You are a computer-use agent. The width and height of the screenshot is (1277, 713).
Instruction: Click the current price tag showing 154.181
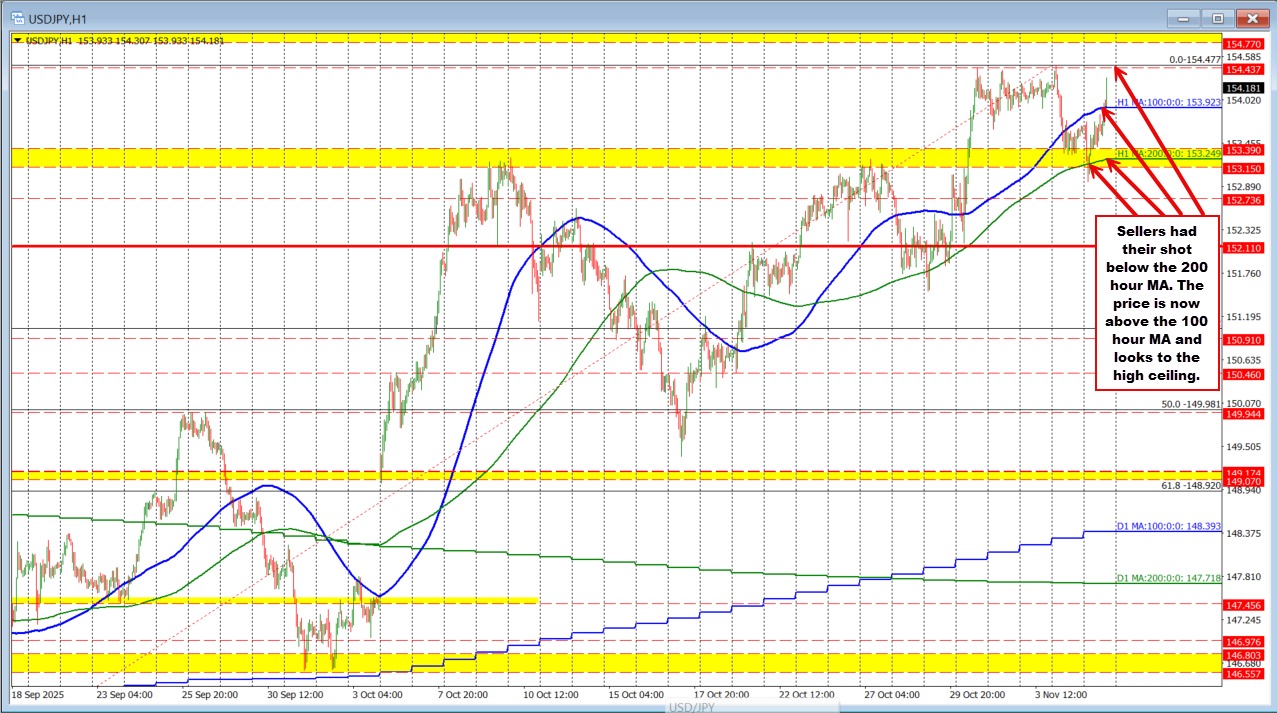point(1243,88)
